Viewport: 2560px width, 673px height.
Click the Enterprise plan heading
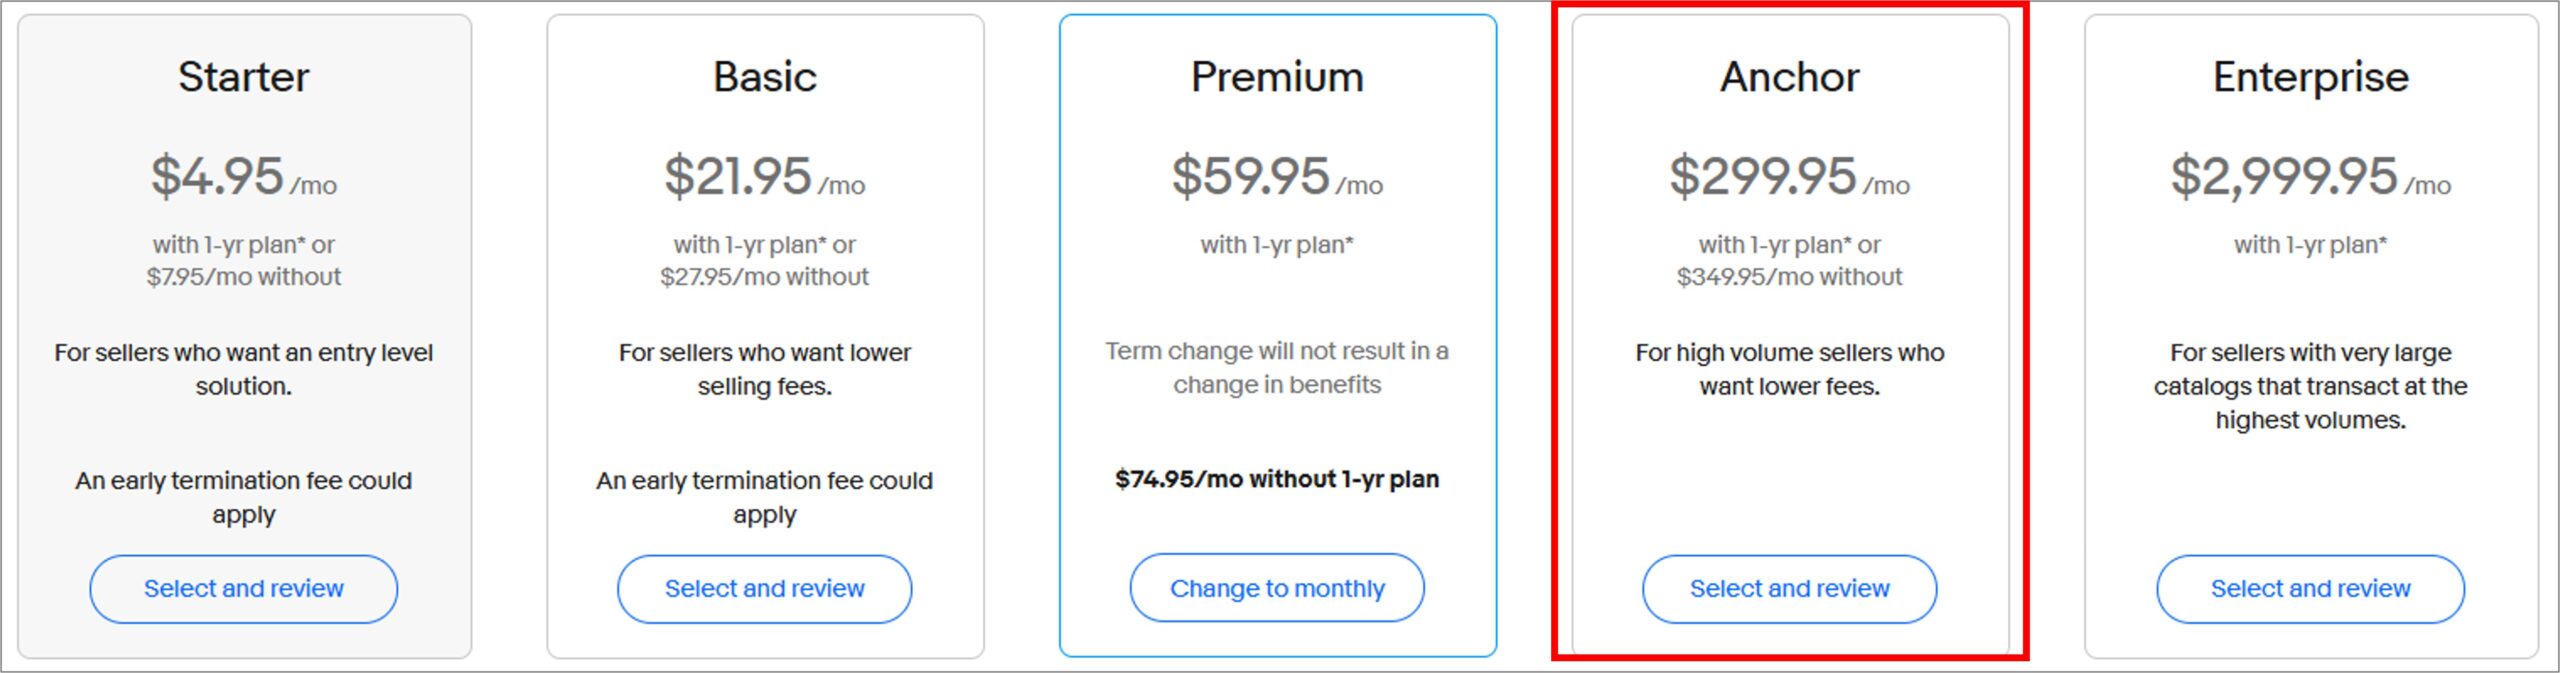[x=2310, y=77]
